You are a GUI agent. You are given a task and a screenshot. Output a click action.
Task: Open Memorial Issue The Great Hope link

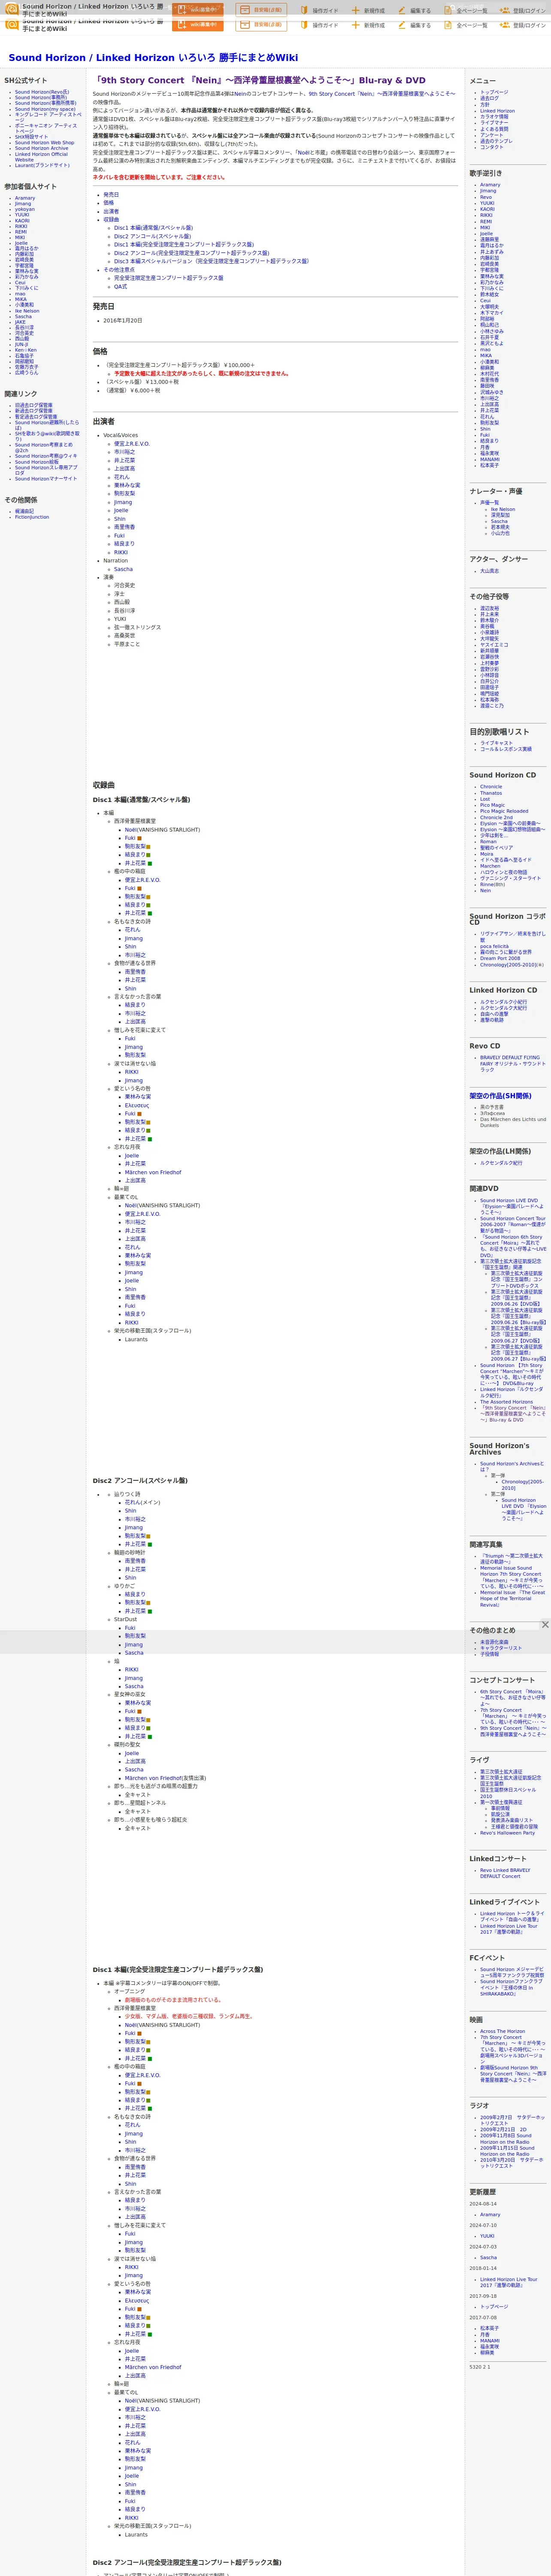click(512, 1599)
